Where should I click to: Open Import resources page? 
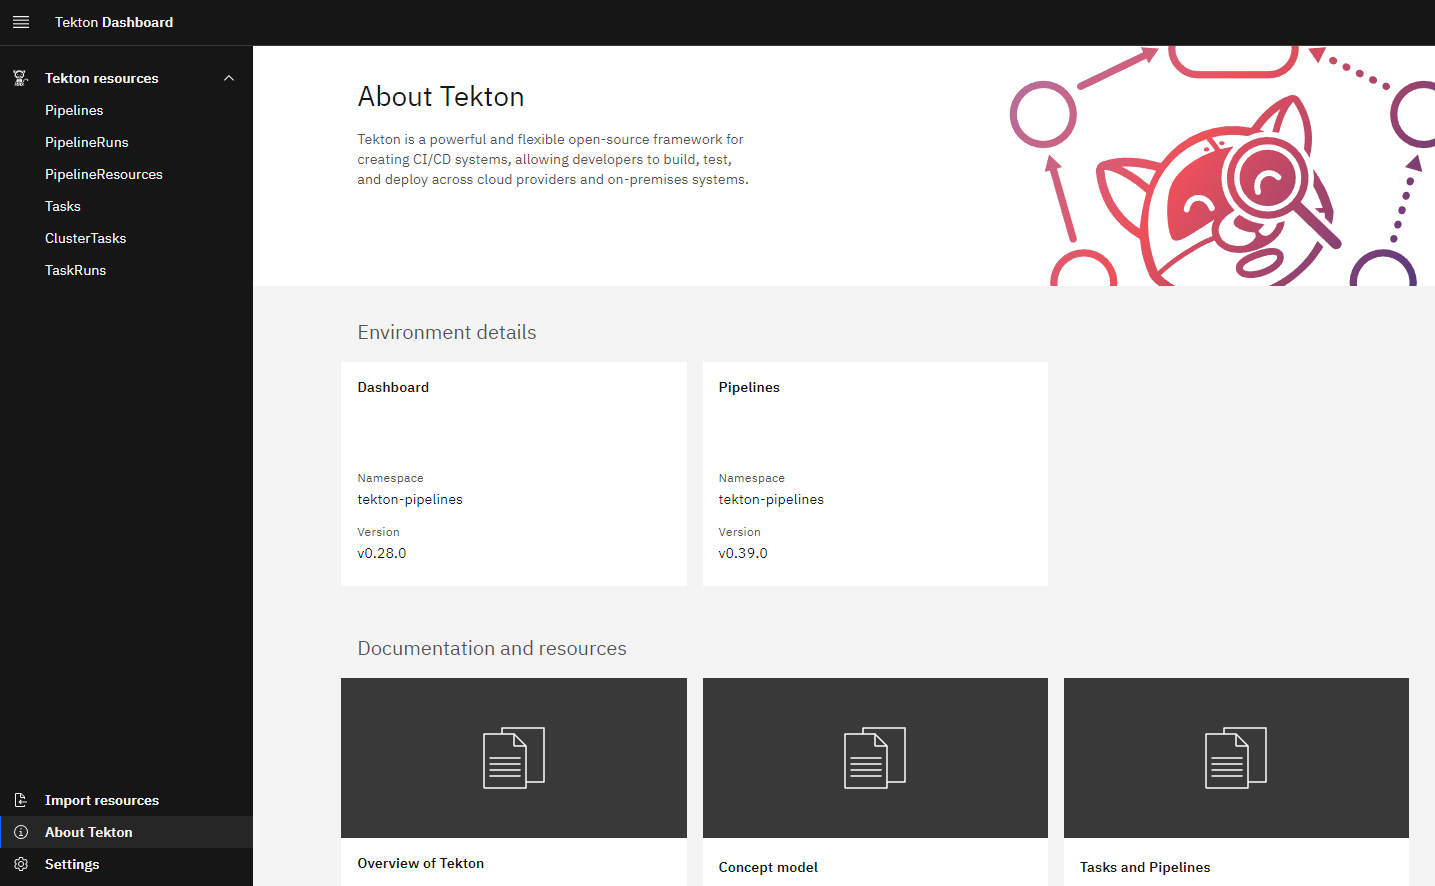102,800
